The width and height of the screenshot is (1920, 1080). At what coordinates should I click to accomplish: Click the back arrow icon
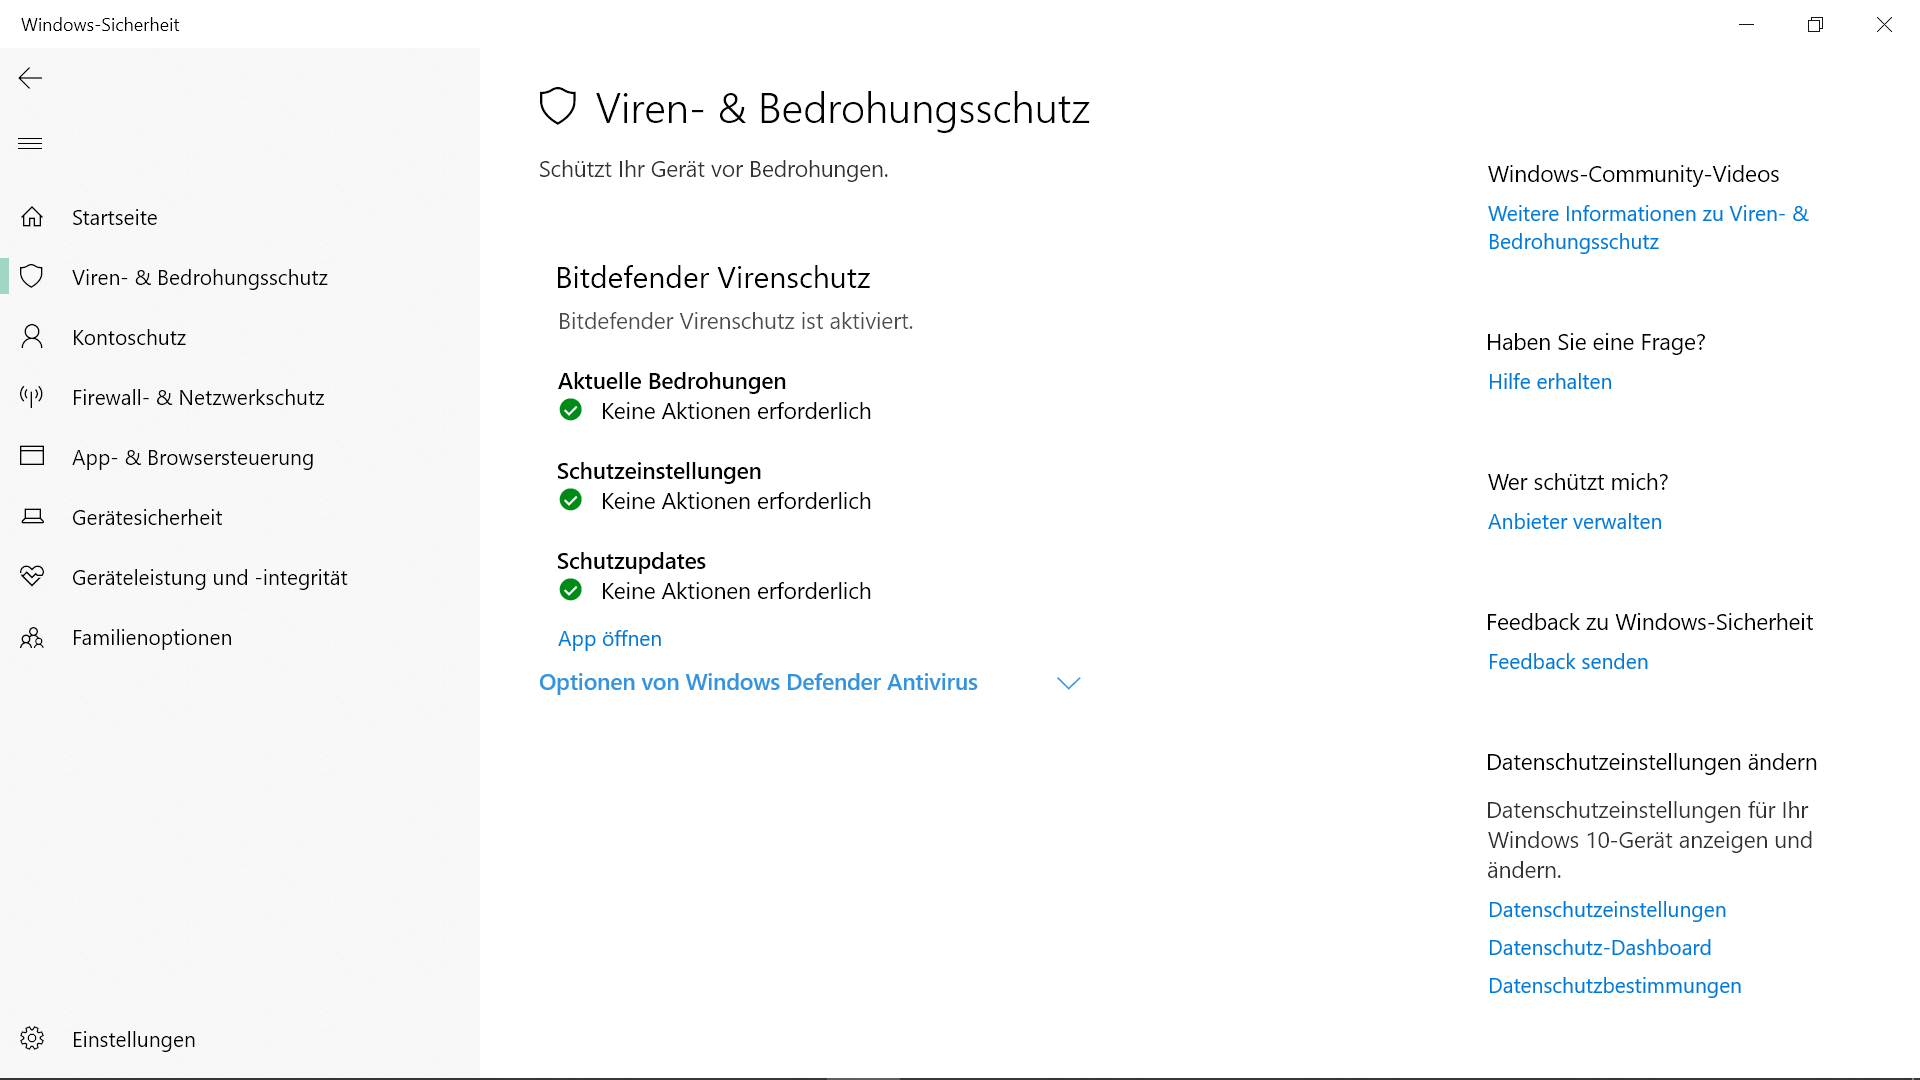point(30,78)
